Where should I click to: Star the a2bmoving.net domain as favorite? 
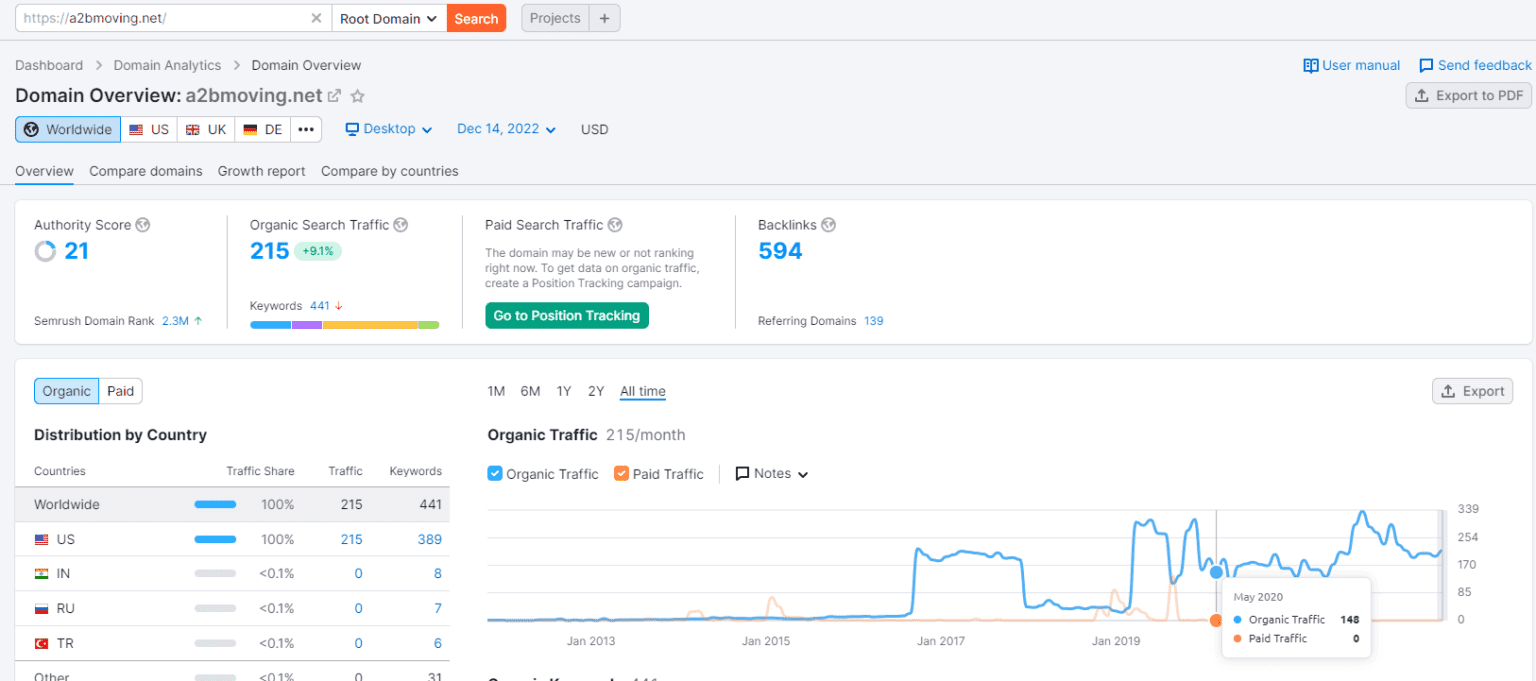[358, 96]
